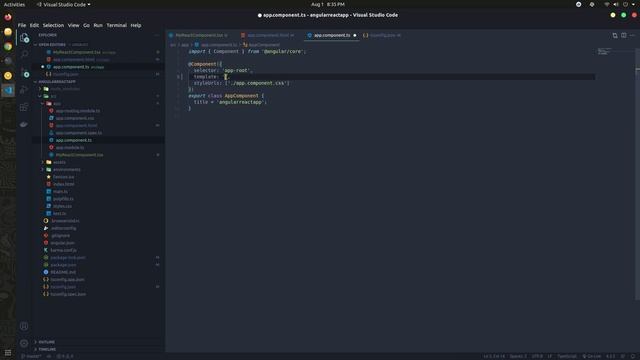Click the TypeScript language mode in status bar
This screenshot has width=640, height=360.
click(x=567, y=356)
